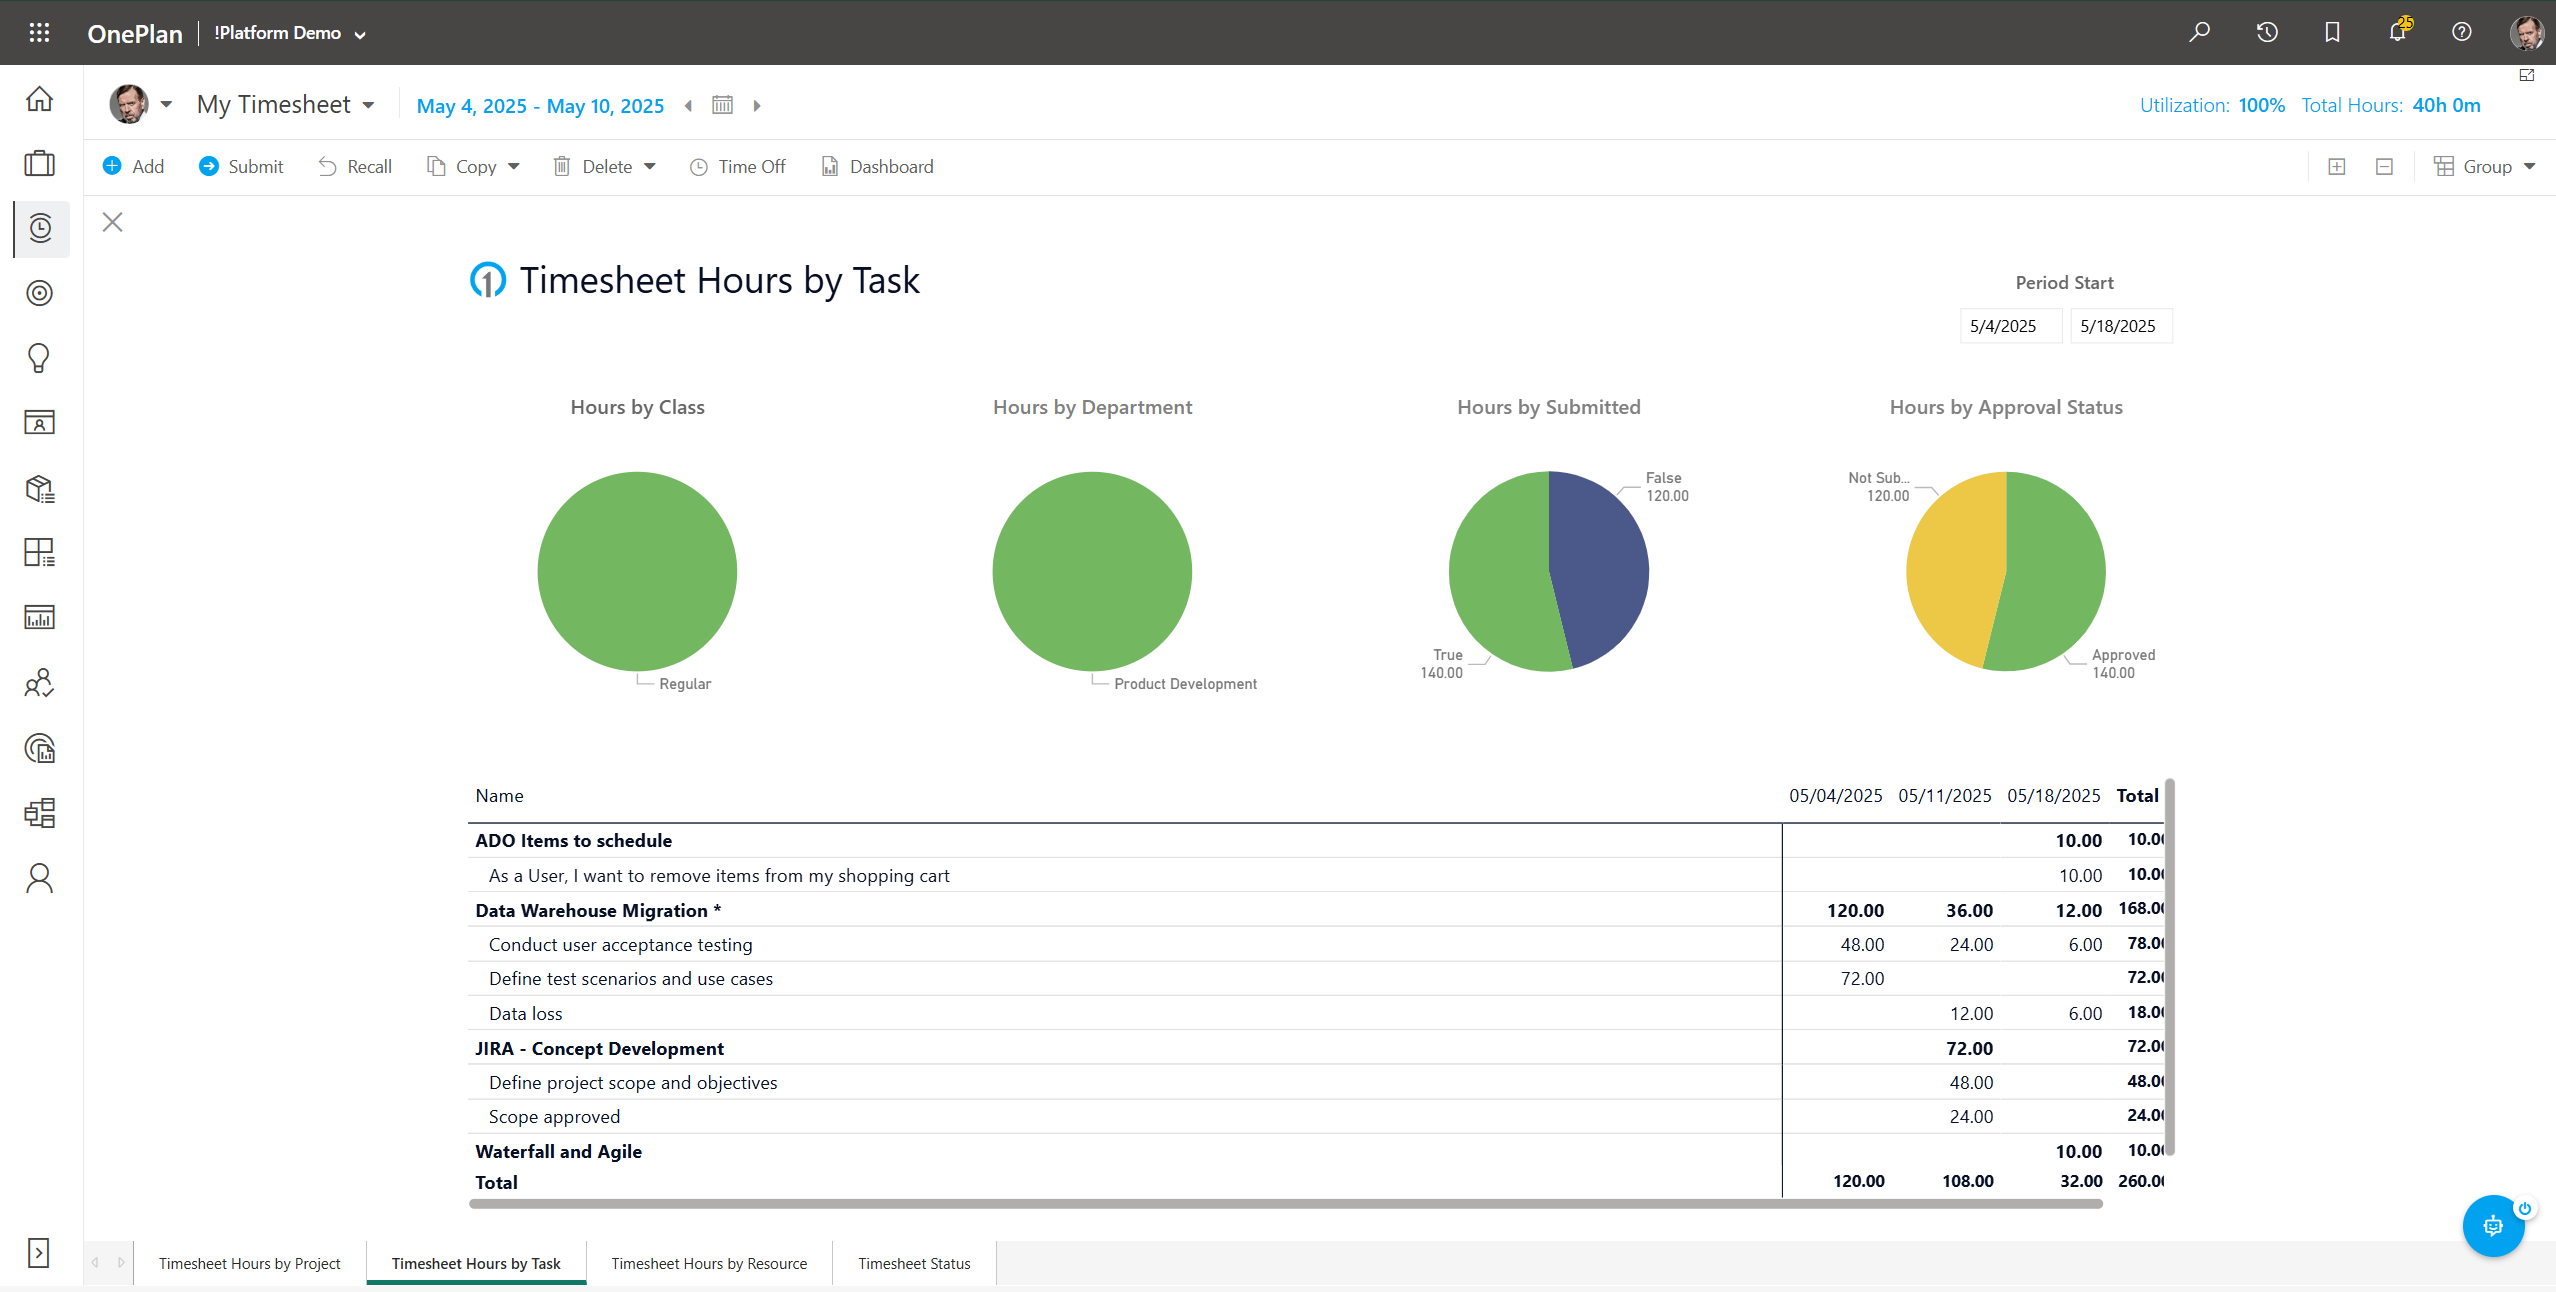
Task: Click the active timesheet clock icon in sidebar
Action: click(39, 229)
